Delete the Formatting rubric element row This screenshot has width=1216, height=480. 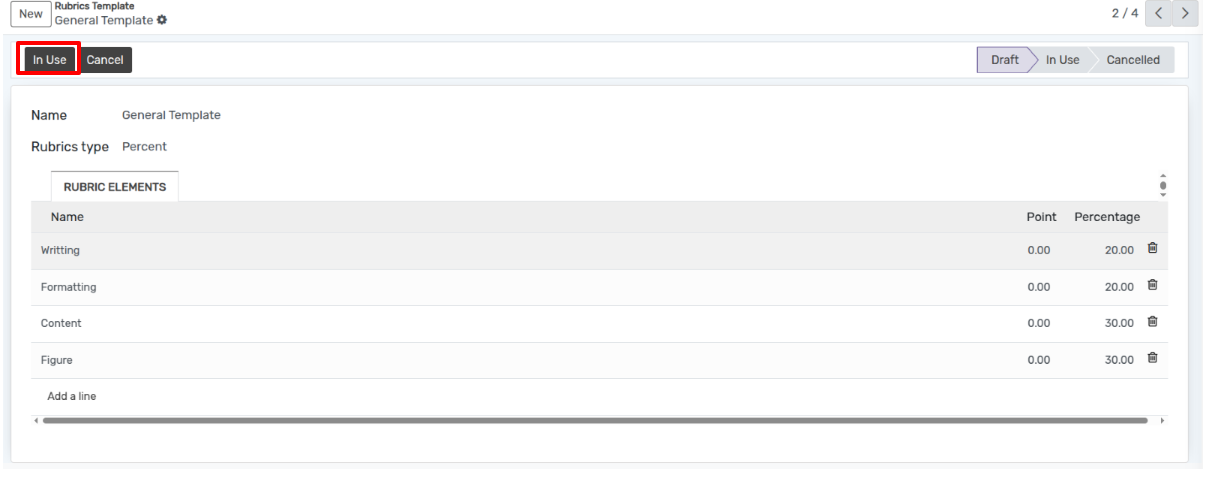coord(1152,285)
